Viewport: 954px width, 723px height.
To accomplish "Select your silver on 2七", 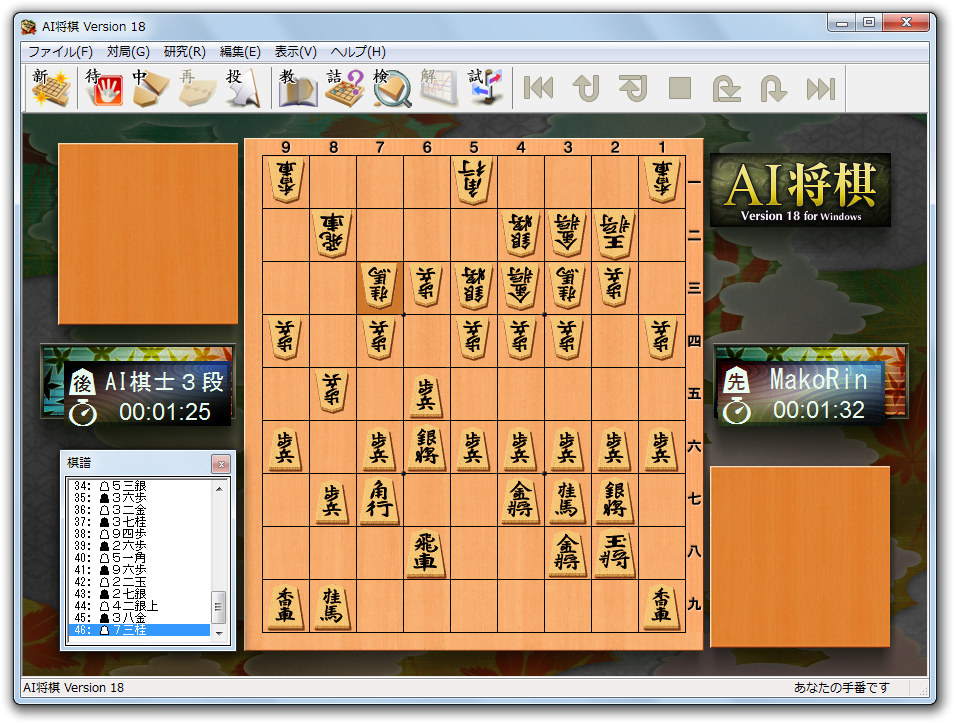I will [x=615, y=500].
